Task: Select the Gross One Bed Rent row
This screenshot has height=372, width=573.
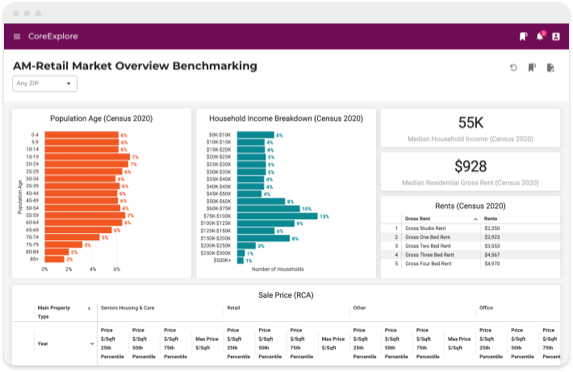Action: pyautogui.click(x=470, y=237)
